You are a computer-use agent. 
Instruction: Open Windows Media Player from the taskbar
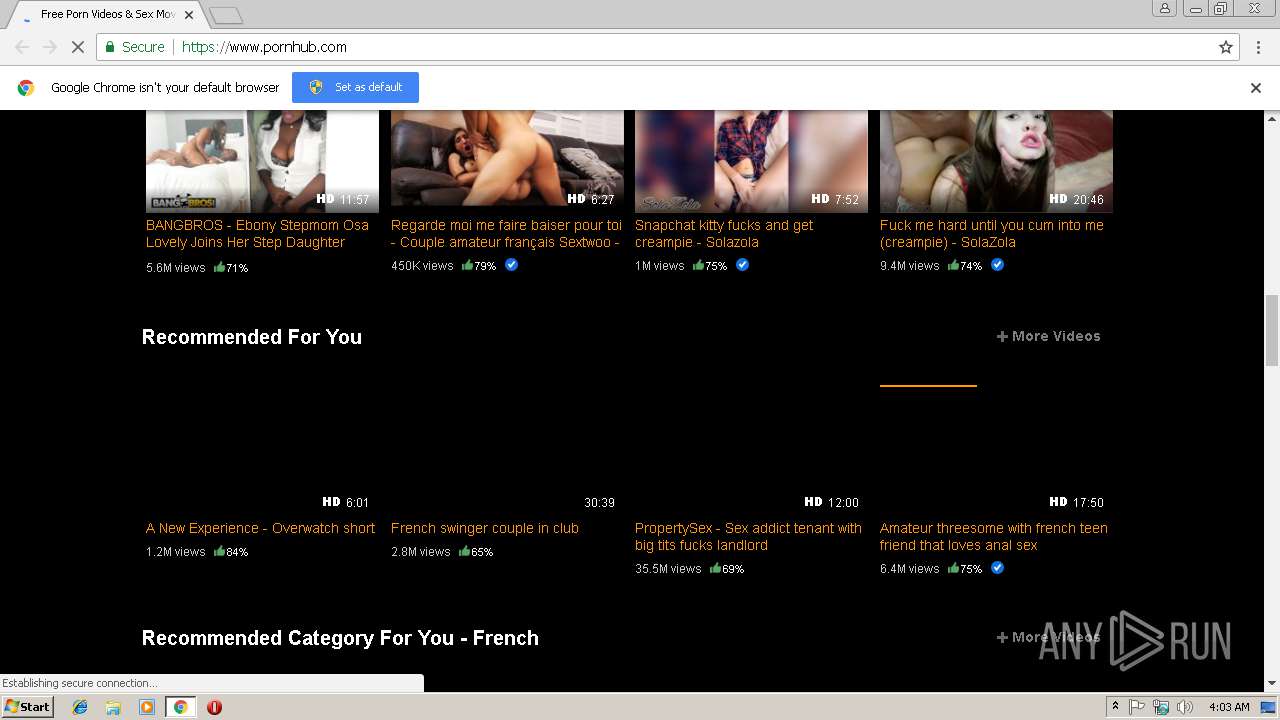click(x=147, y=707)
